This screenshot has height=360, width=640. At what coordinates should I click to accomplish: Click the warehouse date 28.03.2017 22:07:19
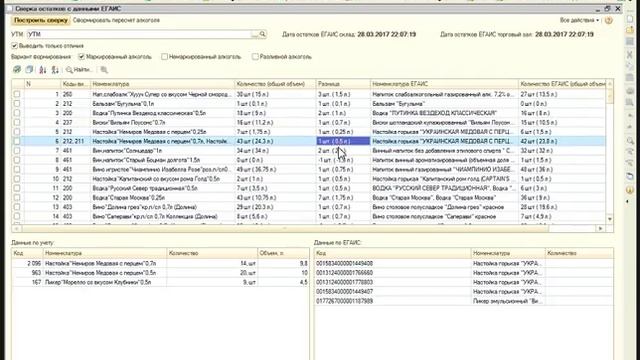click(x=387, y=35)
